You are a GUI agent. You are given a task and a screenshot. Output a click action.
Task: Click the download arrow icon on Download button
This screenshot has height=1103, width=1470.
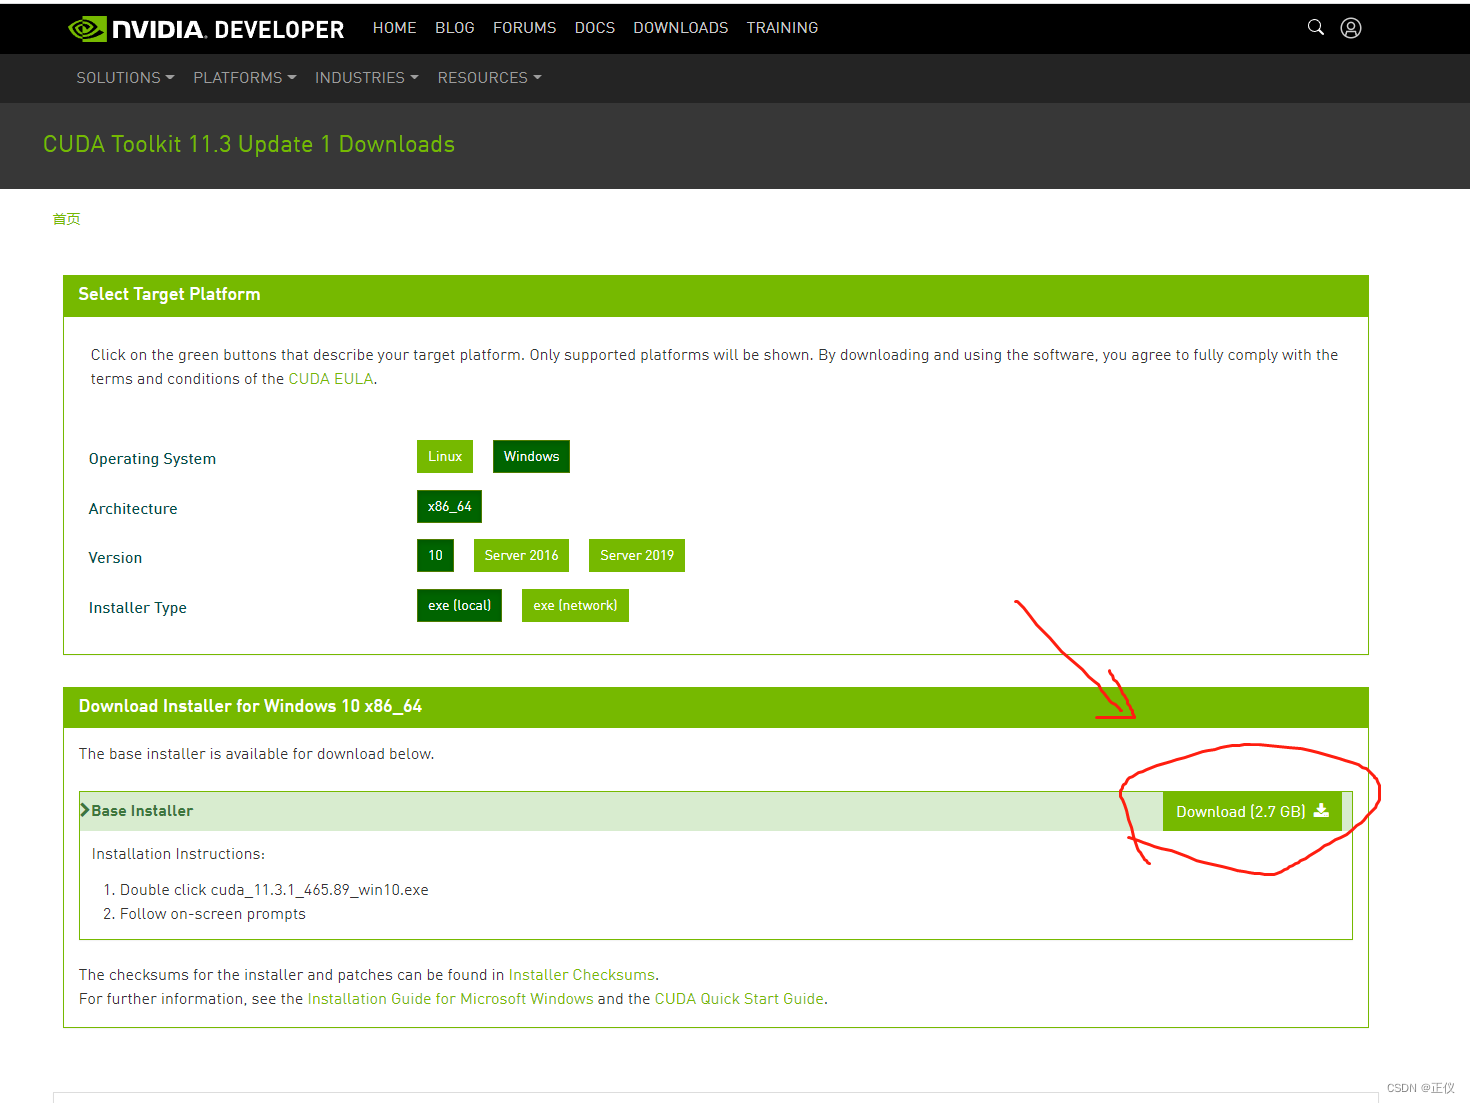(x=1321, y=810)
